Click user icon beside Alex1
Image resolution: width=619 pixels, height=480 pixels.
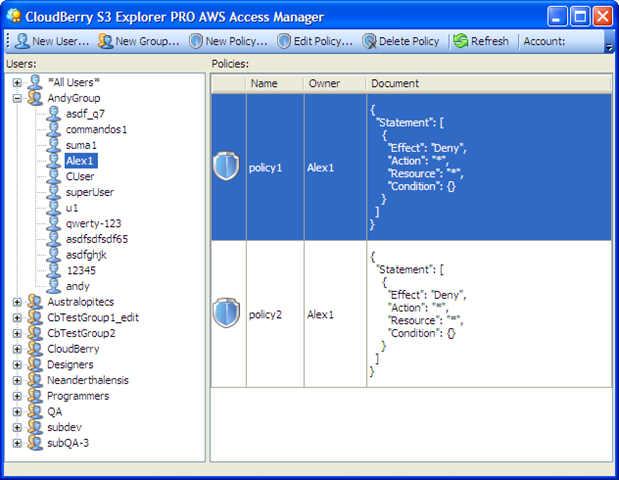(53, 161)
